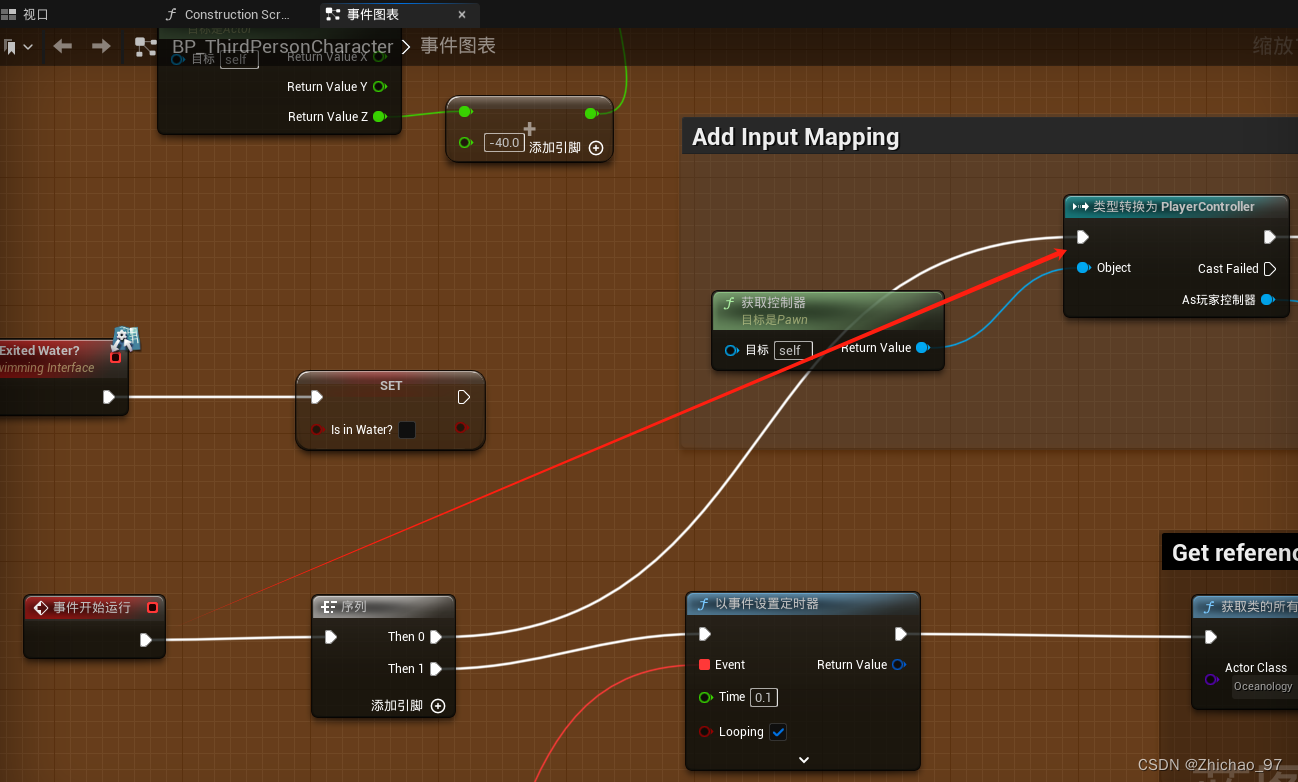Click the cast node output execution pin
The image size is (1298, 782).
coord(1269,237)
